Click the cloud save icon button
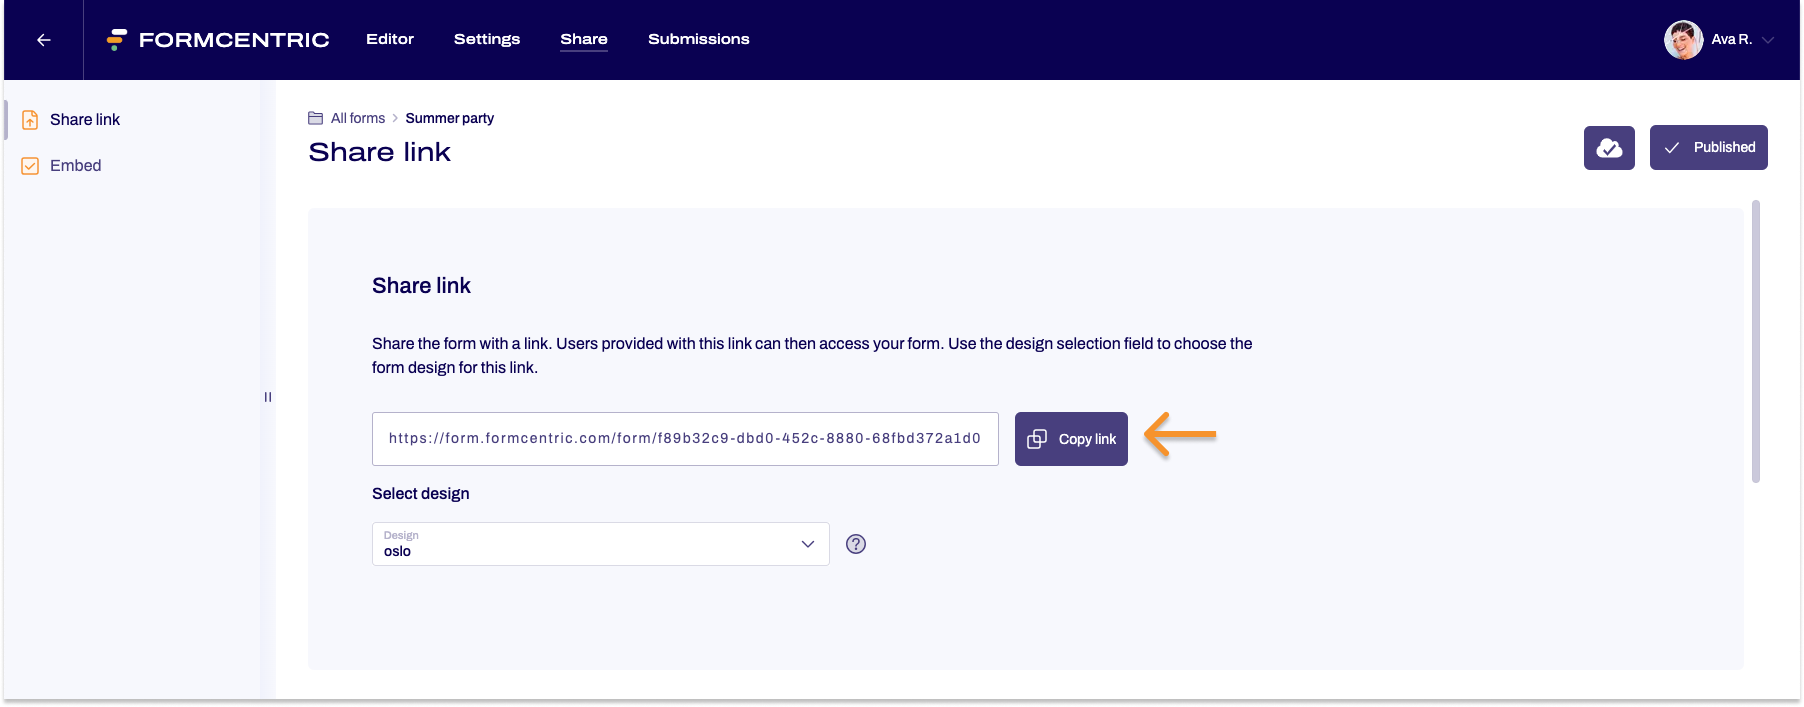 1608,148
